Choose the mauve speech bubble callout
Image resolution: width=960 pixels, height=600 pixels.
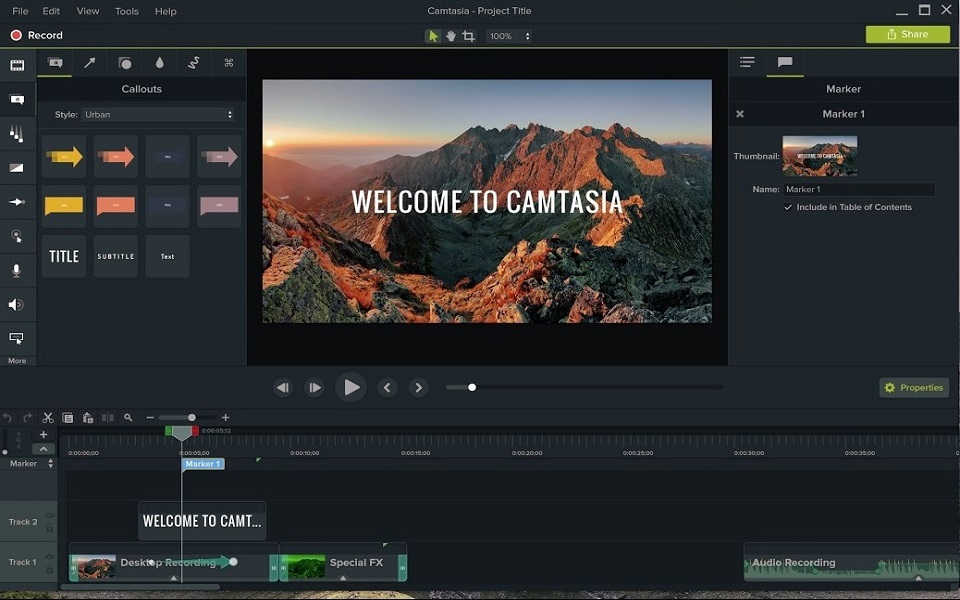pos(219,206)
